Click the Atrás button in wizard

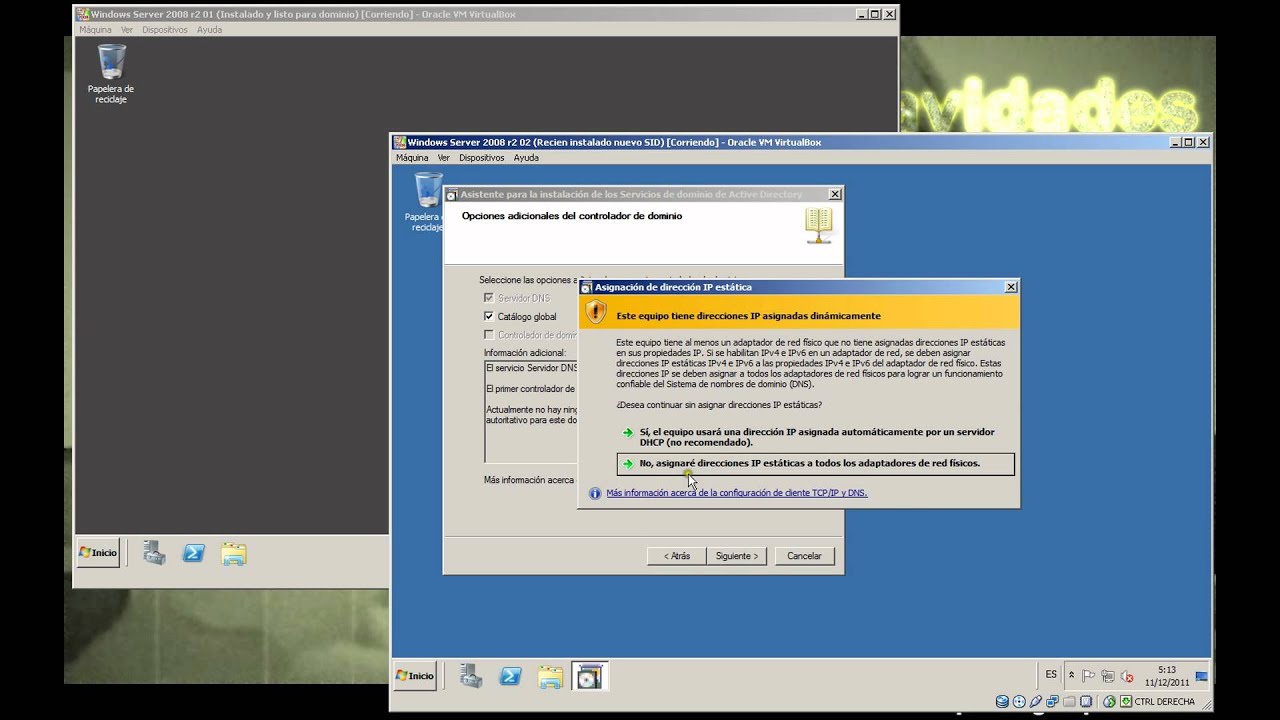point(677,556)
